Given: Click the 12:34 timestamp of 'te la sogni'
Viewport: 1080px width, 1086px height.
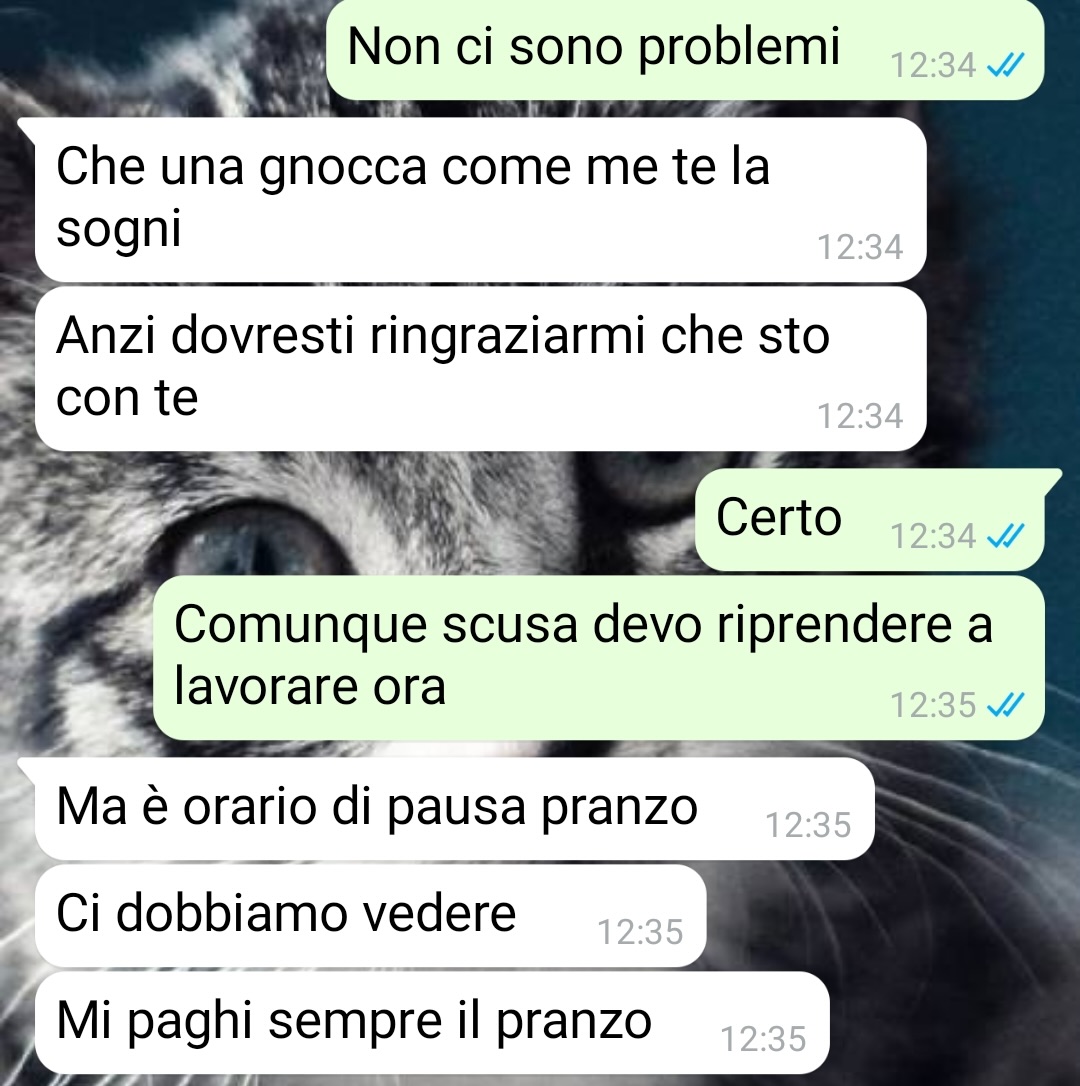Looking at the screenshot, I should pos(860,247).
